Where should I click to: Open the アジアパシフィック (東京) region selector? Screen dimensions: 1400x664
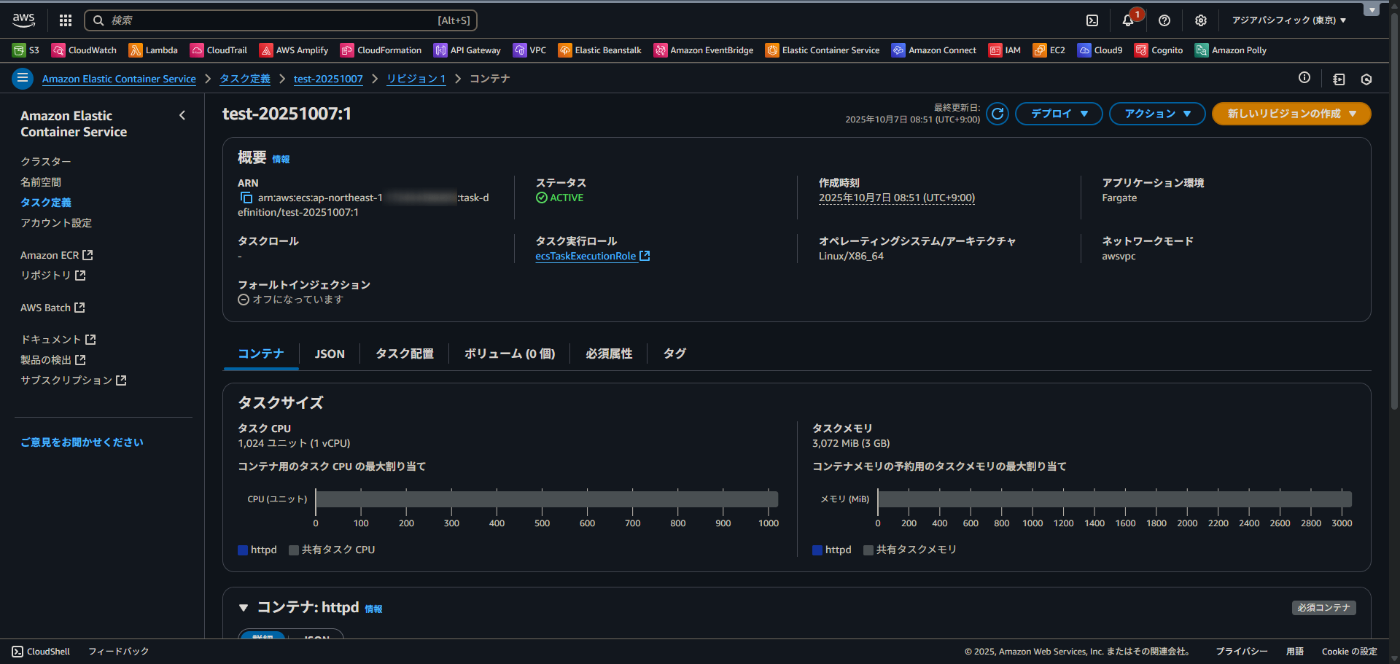point(1289,20)
